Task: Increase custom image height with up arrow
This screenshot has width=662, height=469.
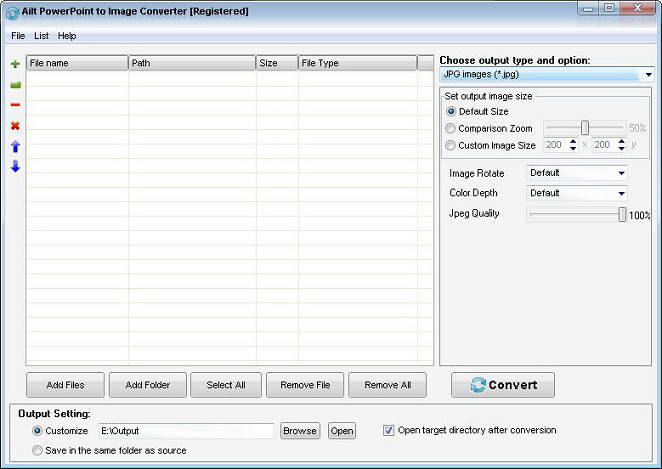Action: (x=621, y=142)
